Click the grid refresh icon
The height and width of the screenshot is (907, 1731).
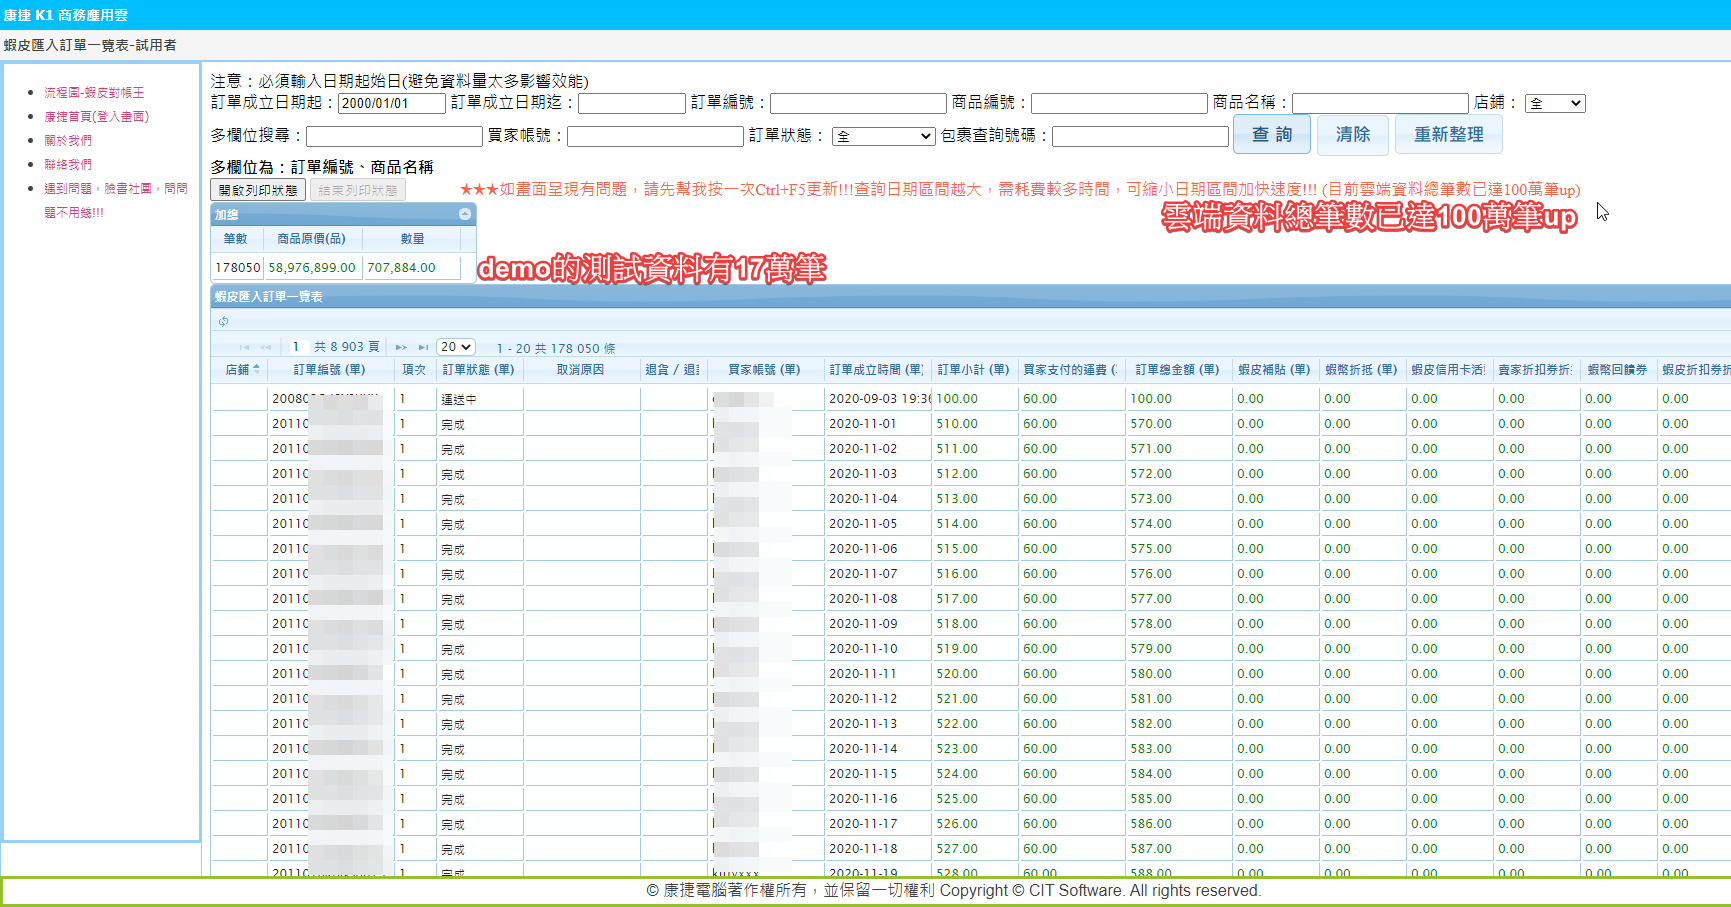tap(223, 321)
